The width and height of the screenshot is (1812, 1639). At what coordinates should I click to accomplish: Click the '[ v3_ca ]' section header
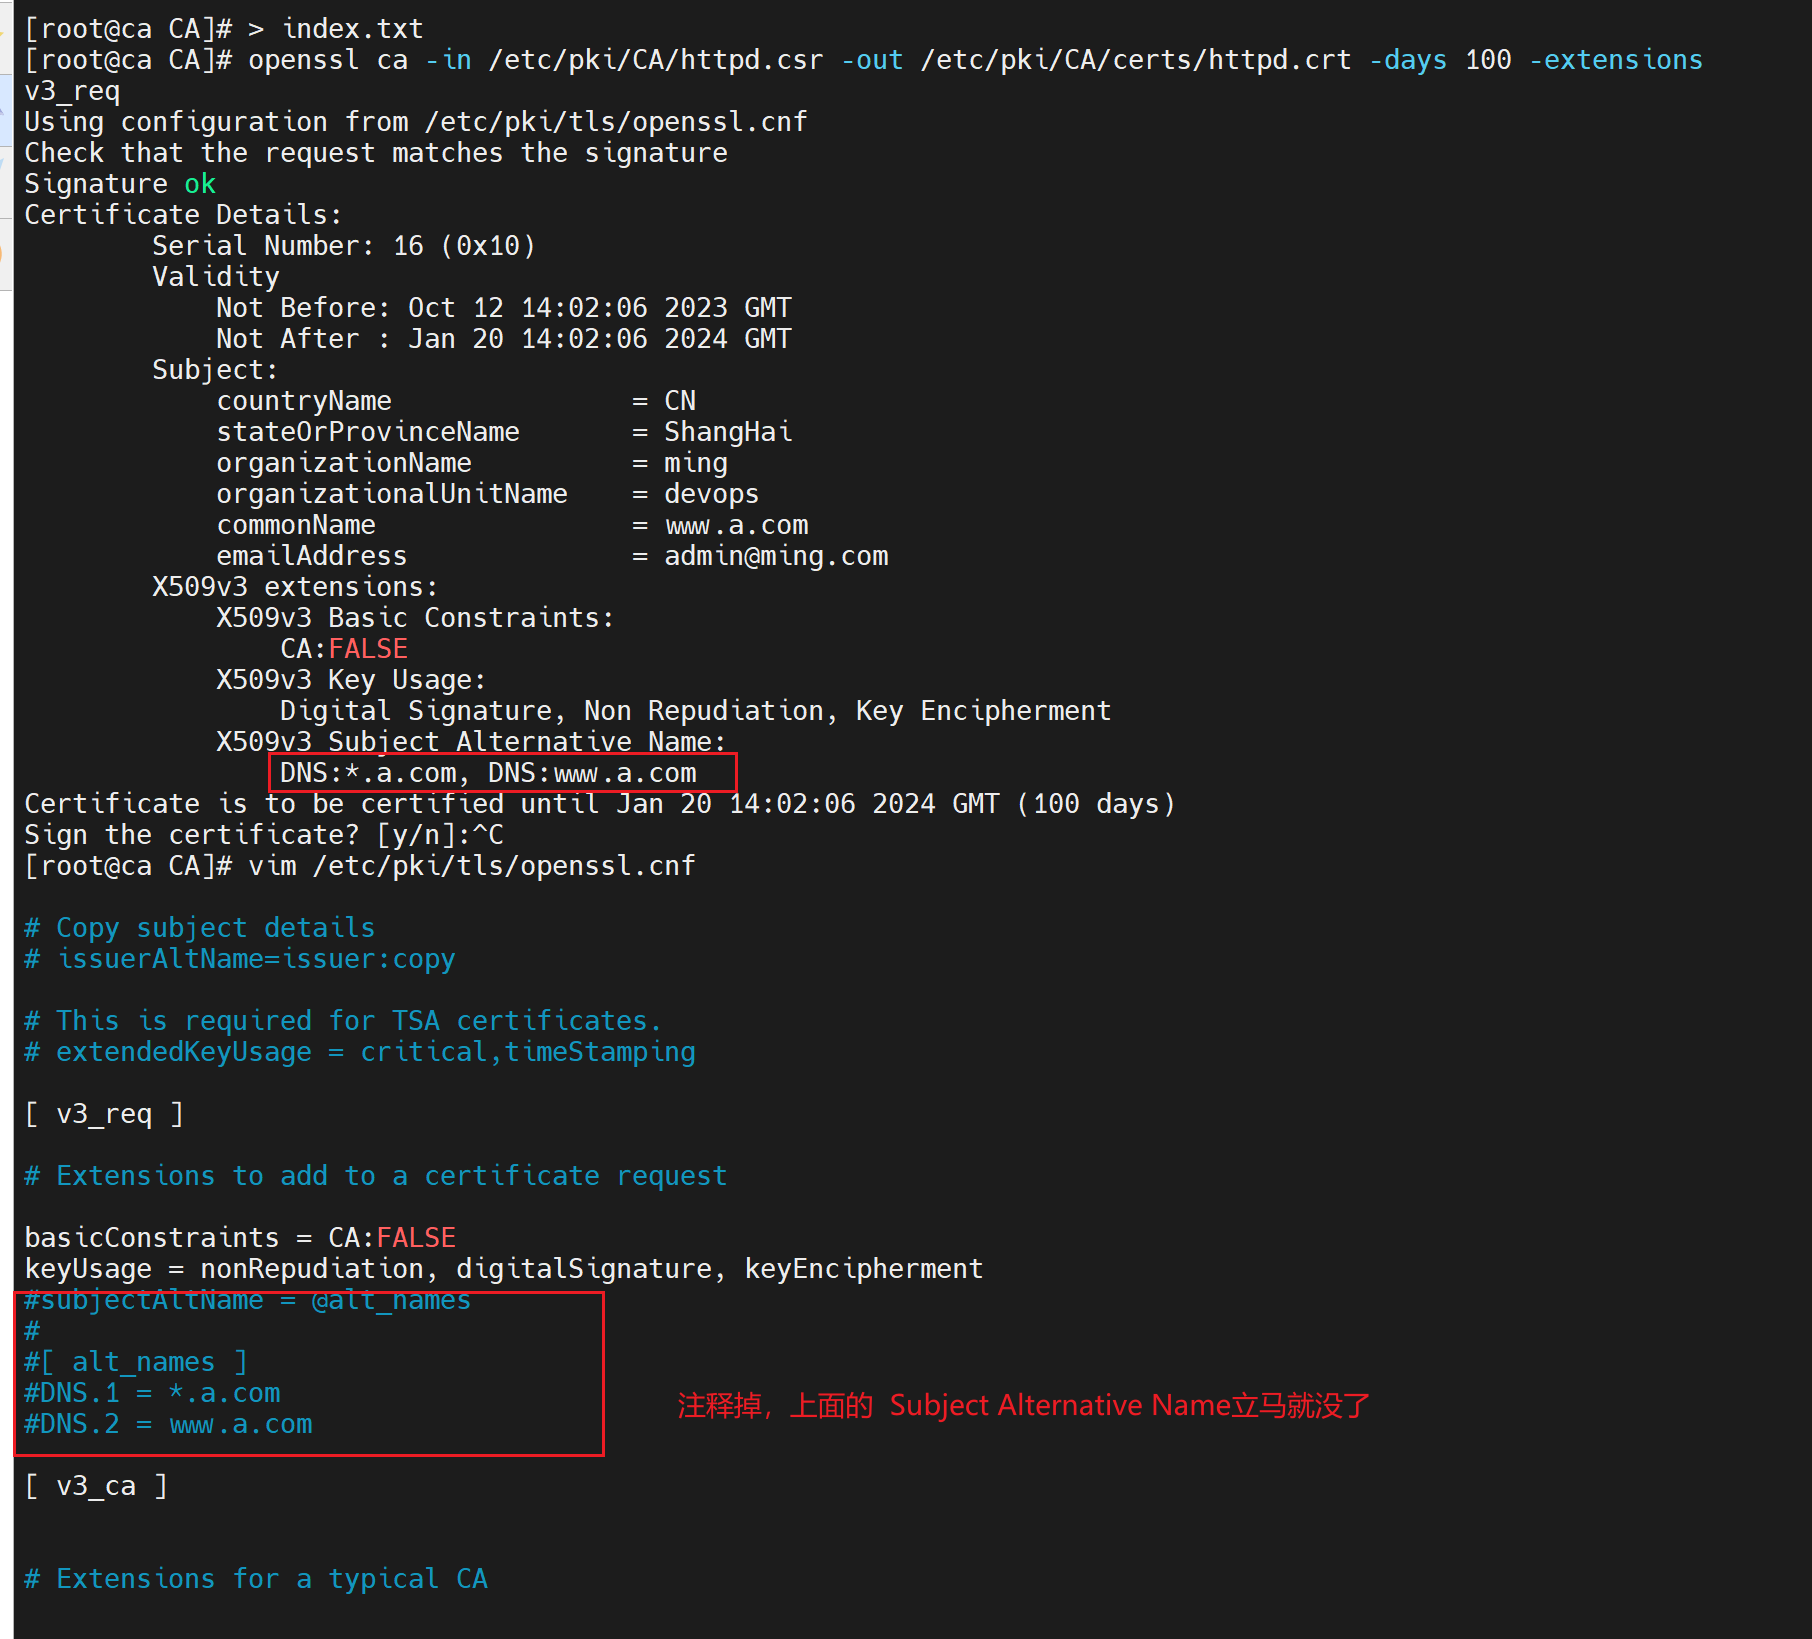96,1486
